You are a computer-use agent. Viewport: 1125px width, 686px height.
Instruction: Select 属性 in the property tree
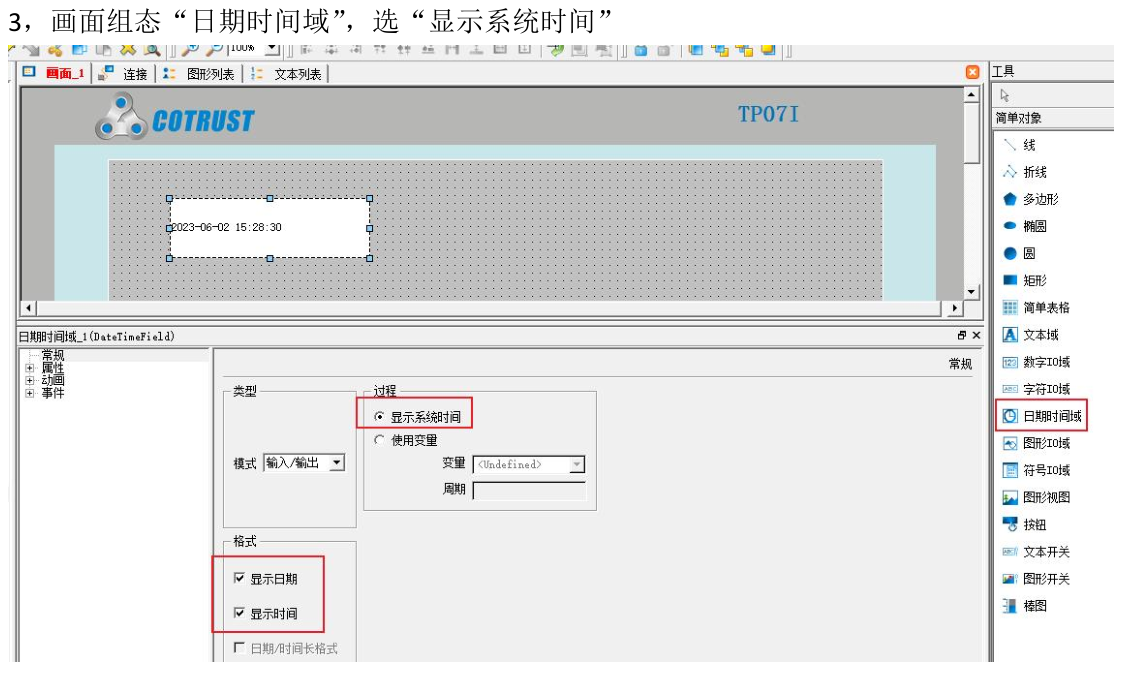[x=52, y=368]
